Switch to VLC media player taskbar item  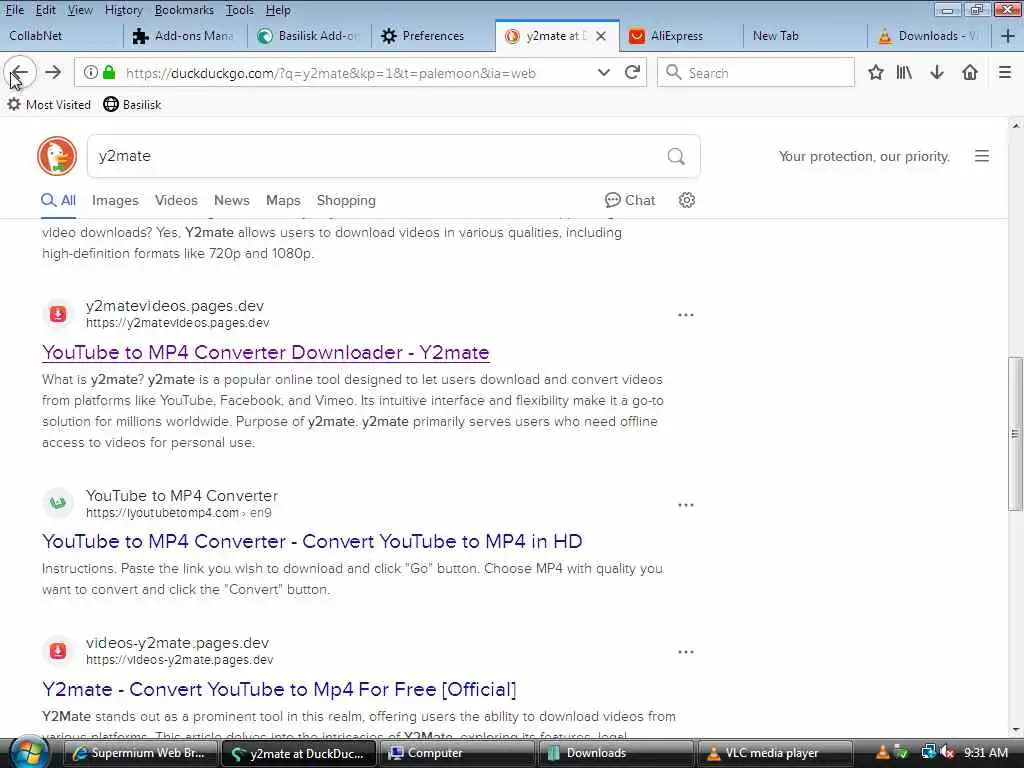coord(775,754)
